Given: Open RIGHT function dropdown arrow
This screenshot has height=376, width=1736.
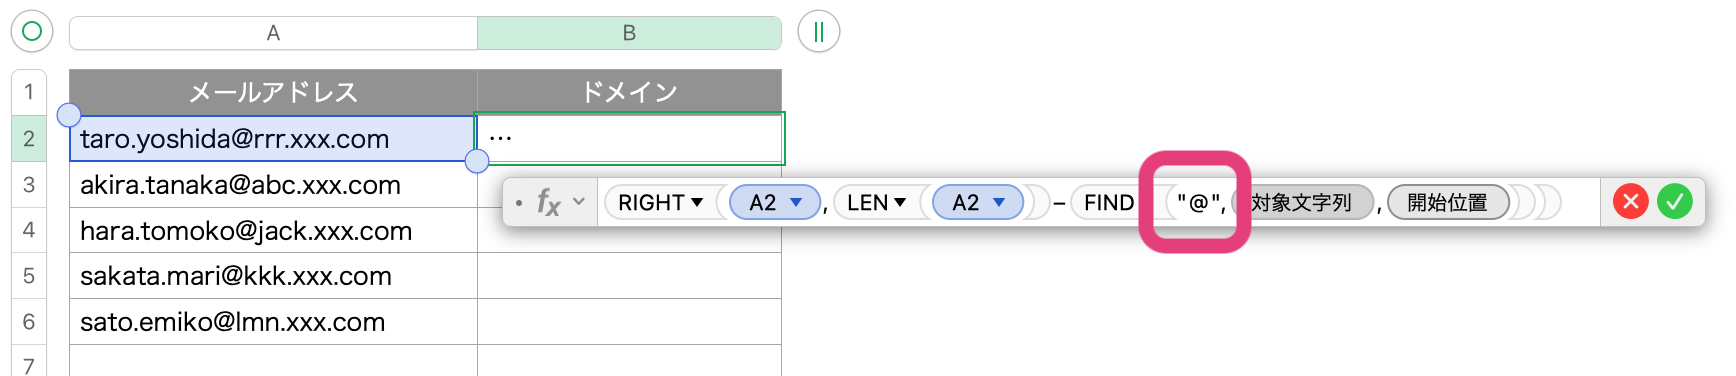Looking at the screenshot, I should [697, 202].
